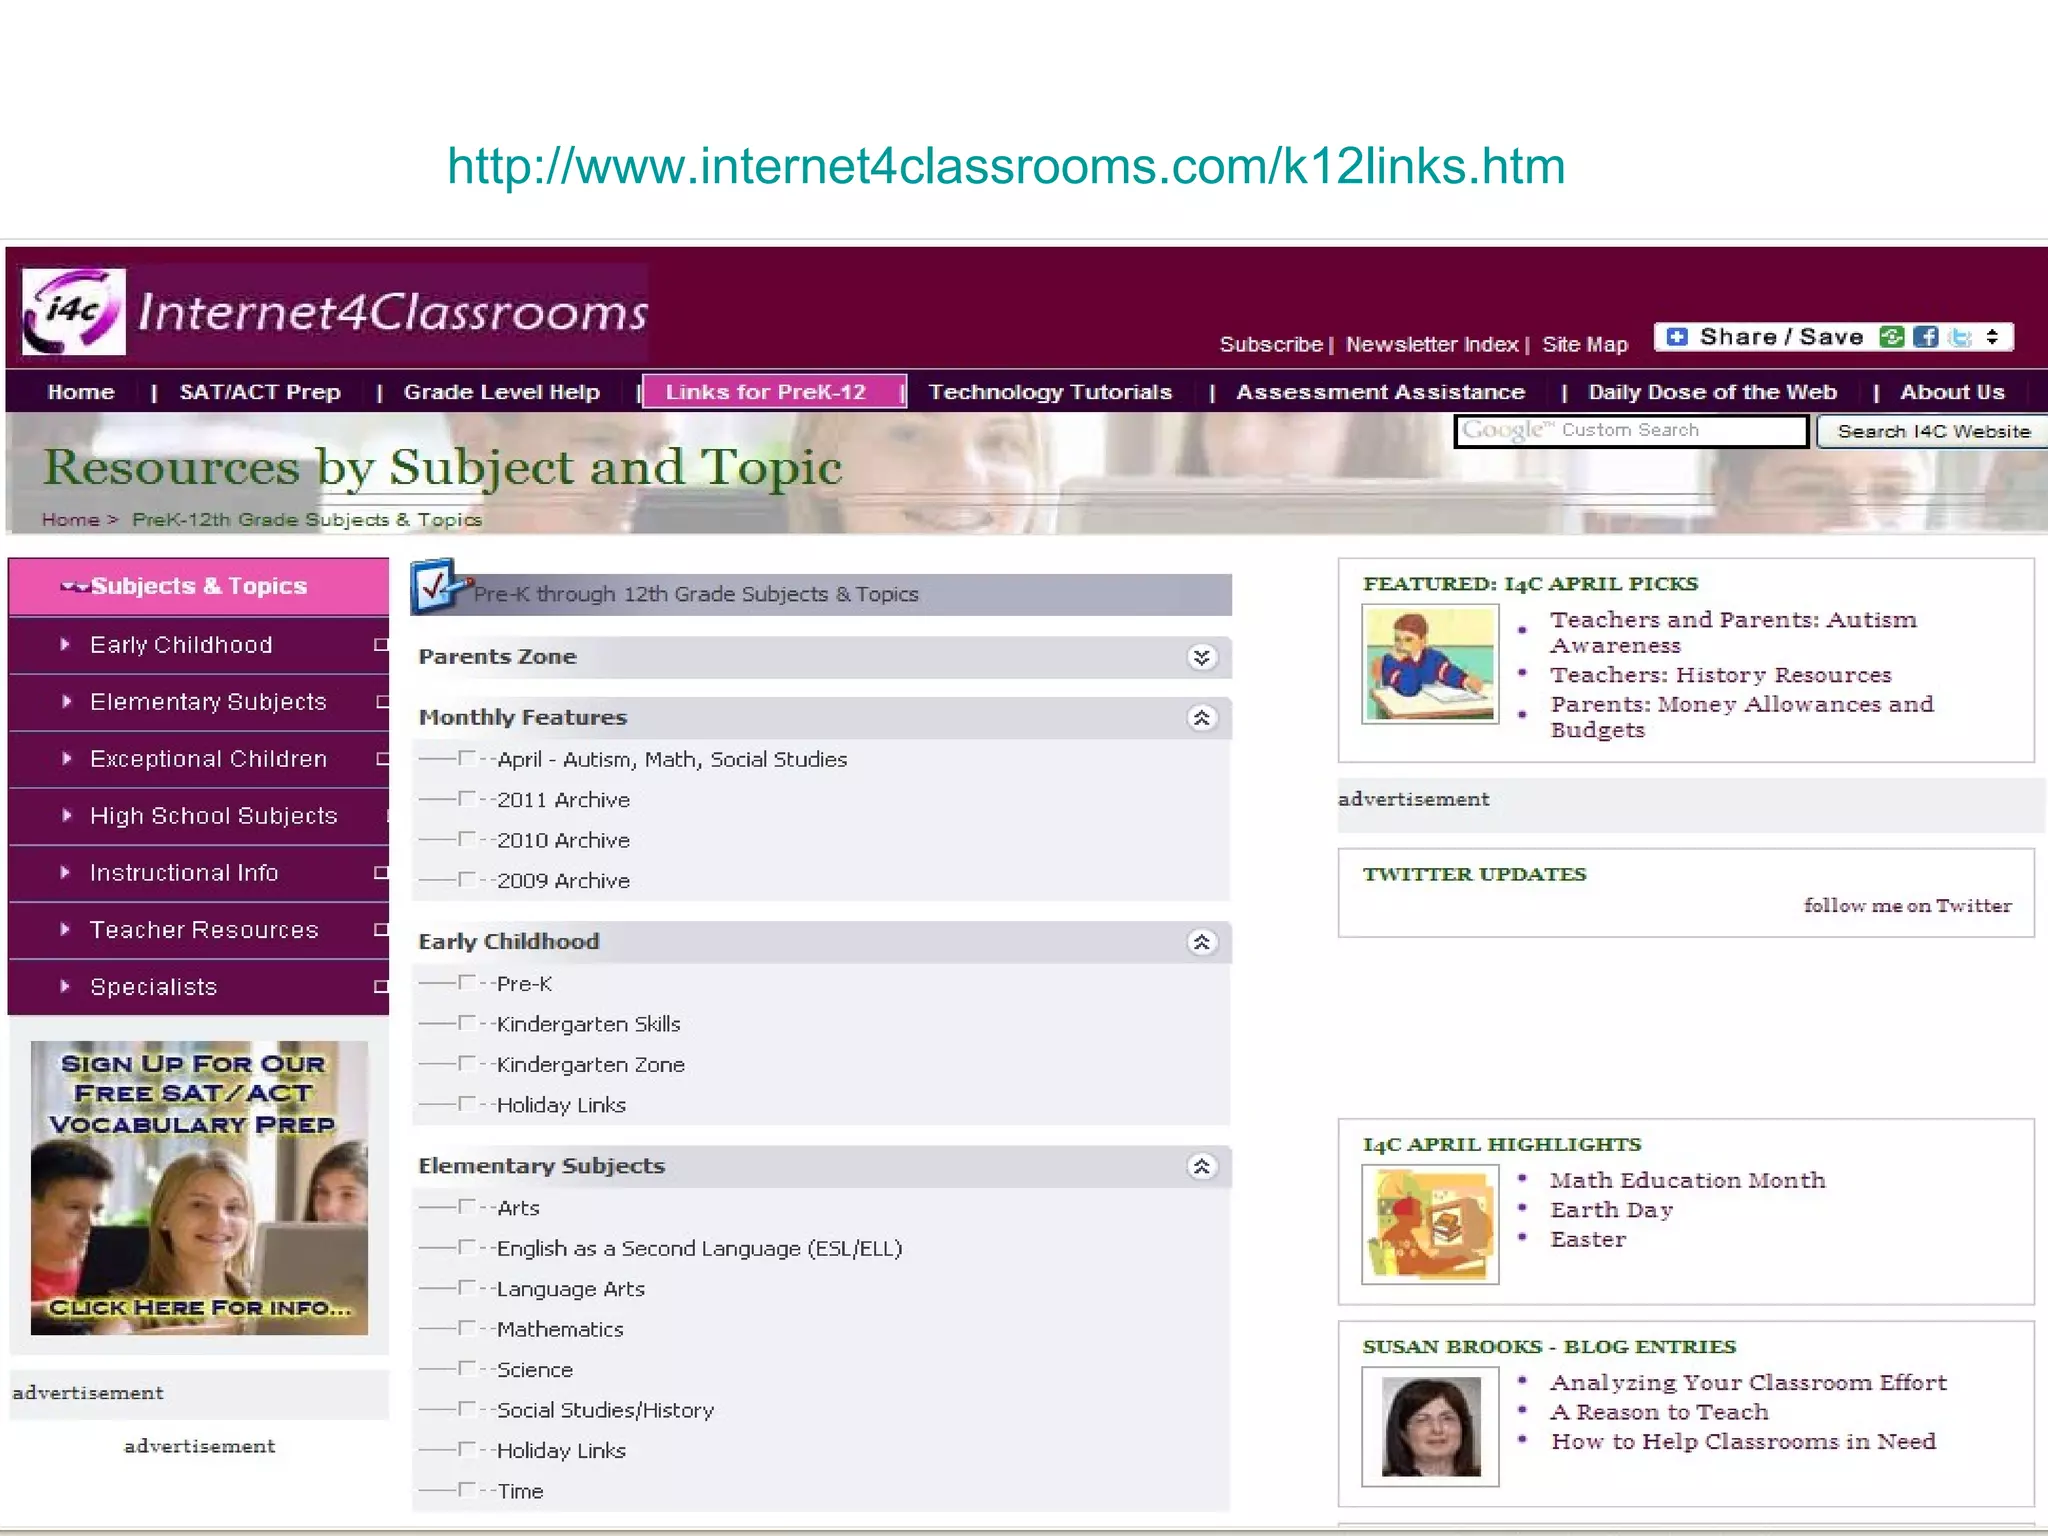Open the Home nav tab
Image resolution: width=2048 pixels, height=1536 pixels.
click(x=81, y=392)
